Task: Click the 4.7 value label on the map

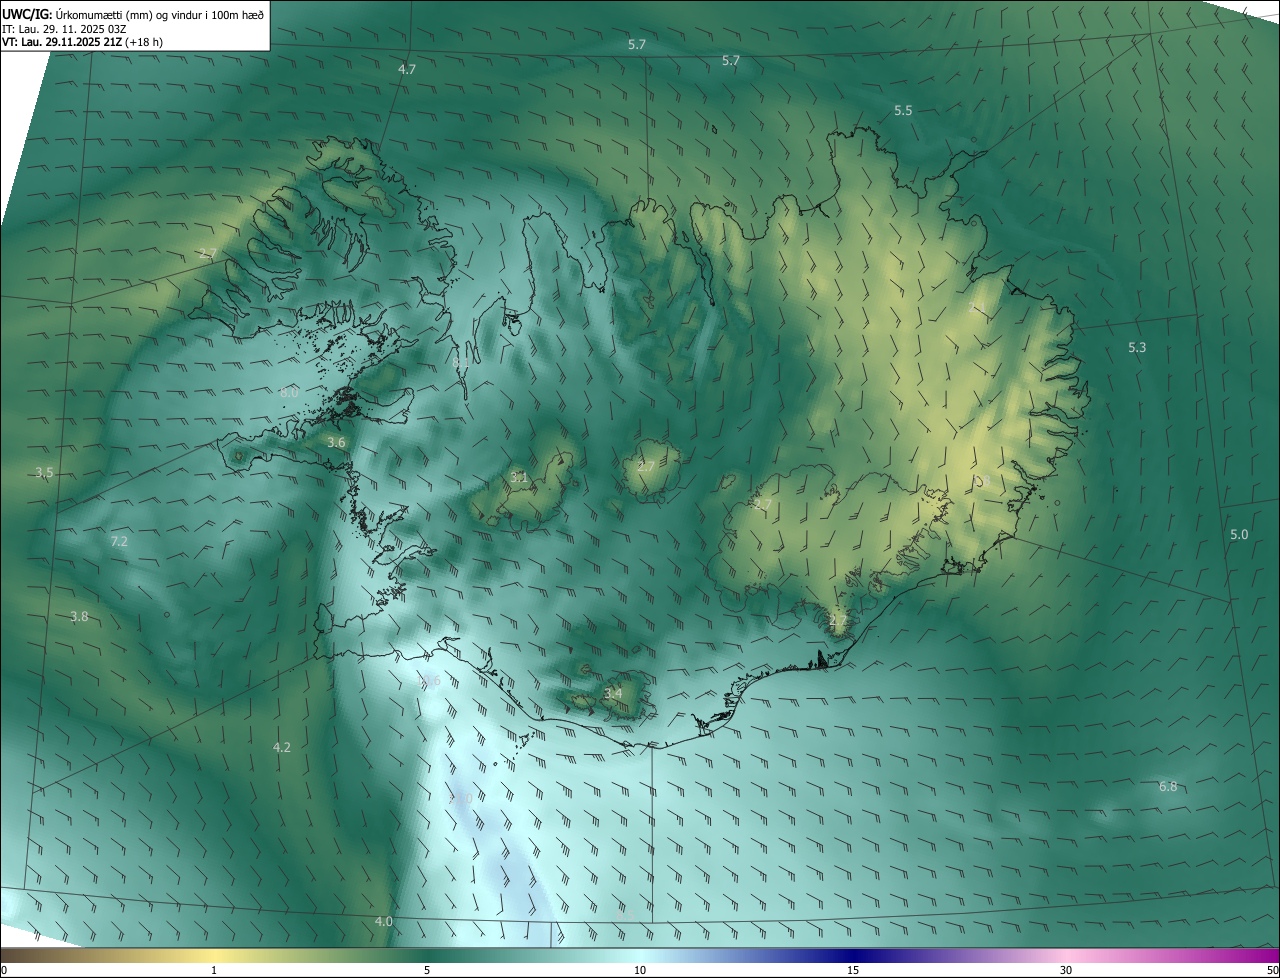Action: [407, 69]
